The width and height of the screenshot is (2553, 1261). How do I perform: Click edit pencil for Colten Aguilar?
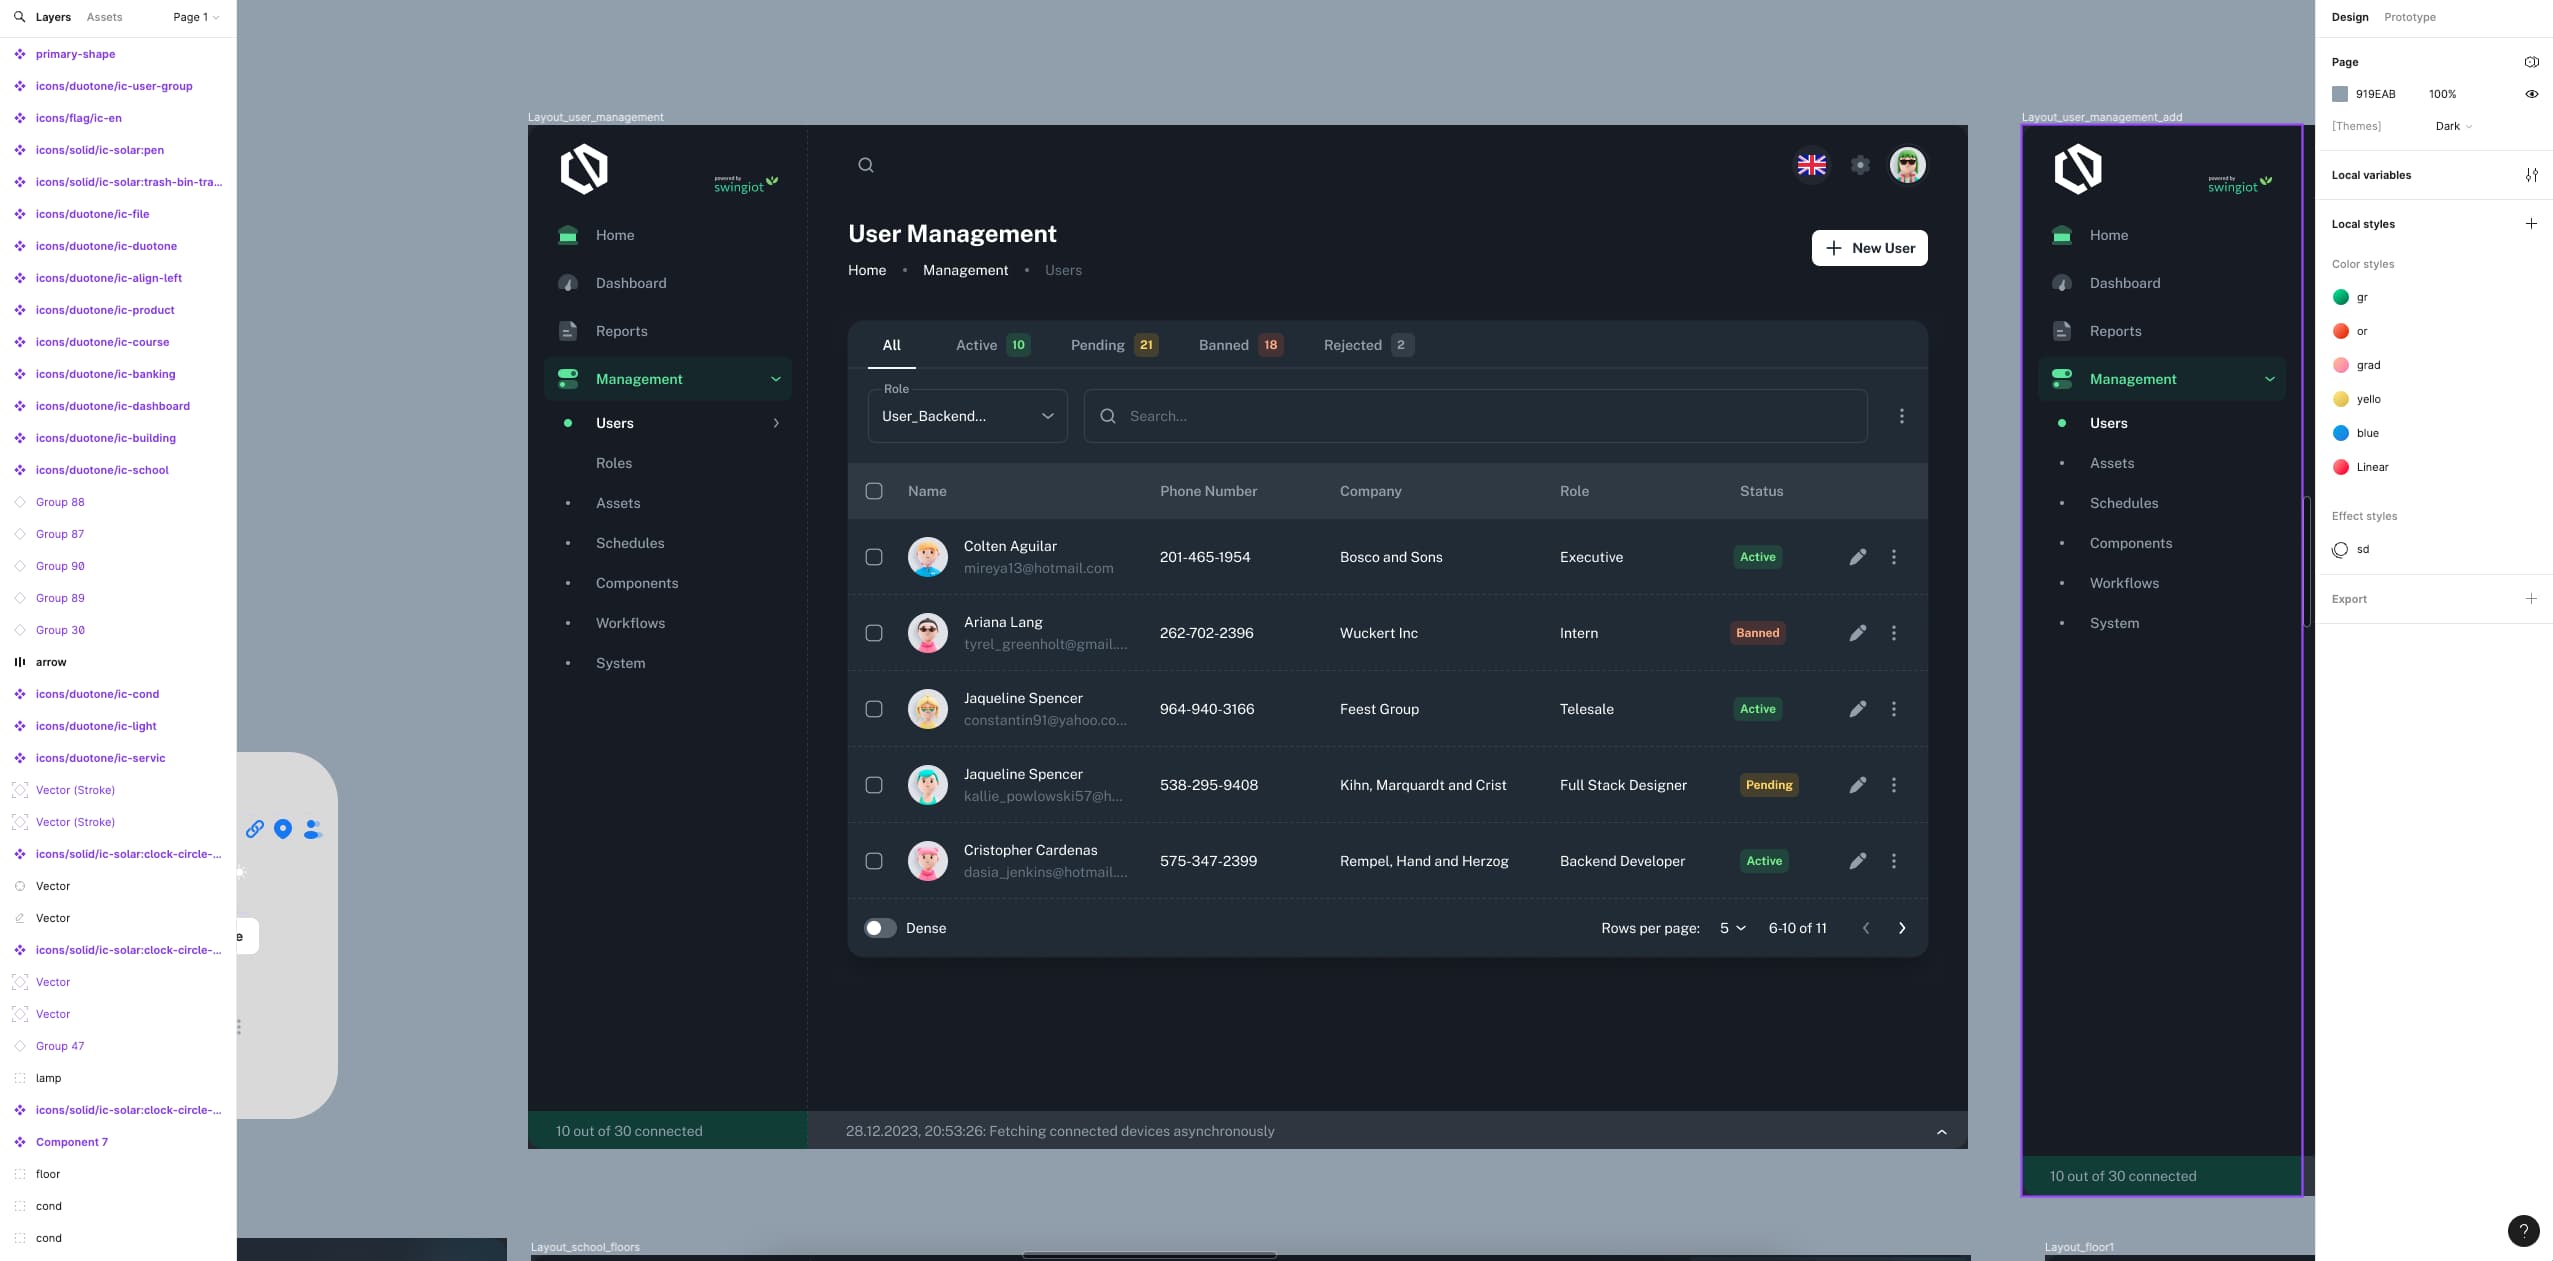coord(1857,557)
